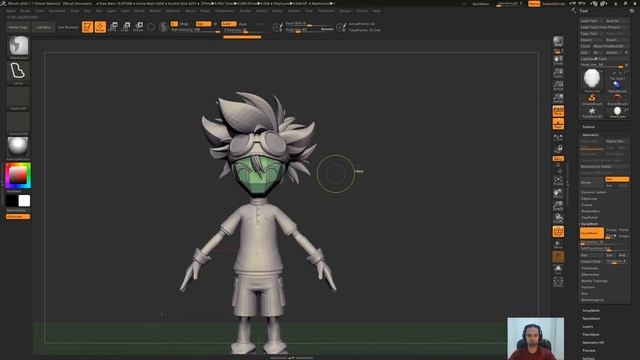Expand the Geometry HD section

(x=593, y=342)
